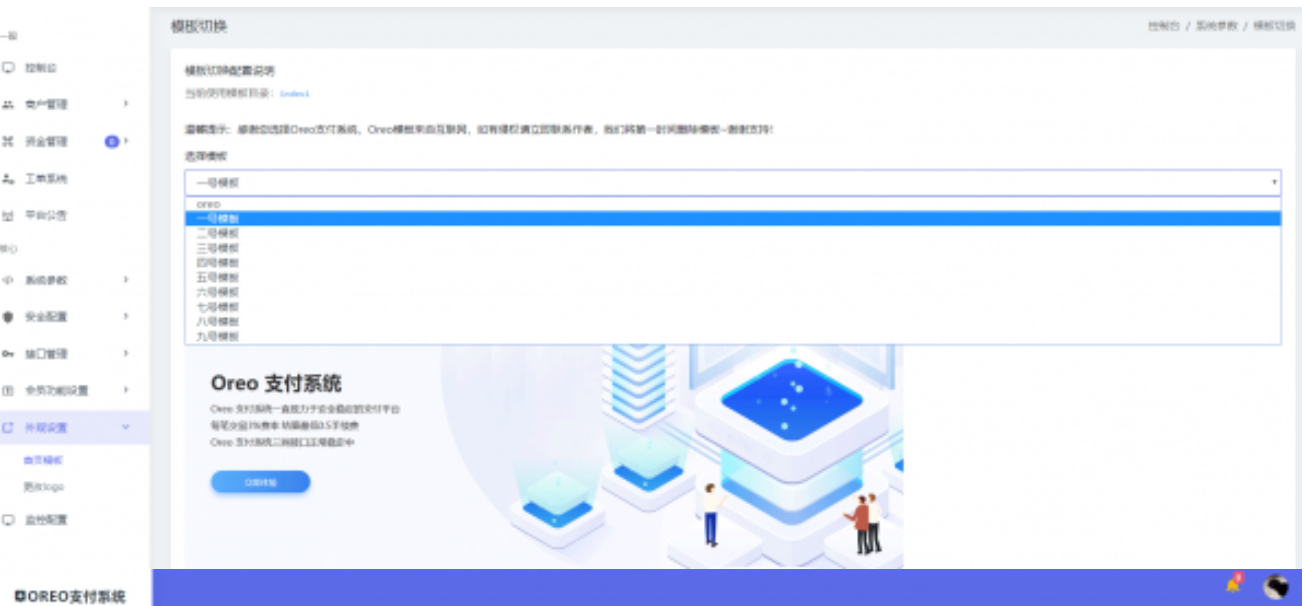Image resolution: width=1304 pixels, height=606 pixels.
Task: Select 一号模板 highlighted option
Action: pyautogui.click(x=733, y=218)
